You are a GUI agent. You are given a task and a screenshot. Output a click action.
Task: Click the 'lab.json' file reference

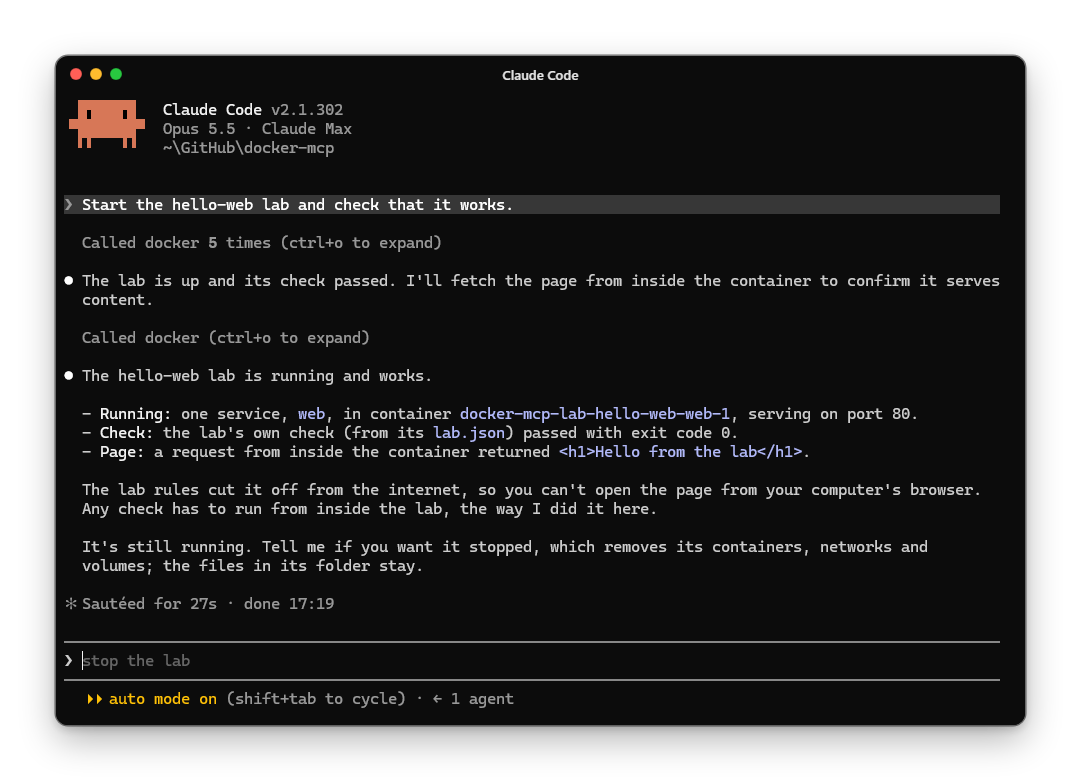(469, 433)
